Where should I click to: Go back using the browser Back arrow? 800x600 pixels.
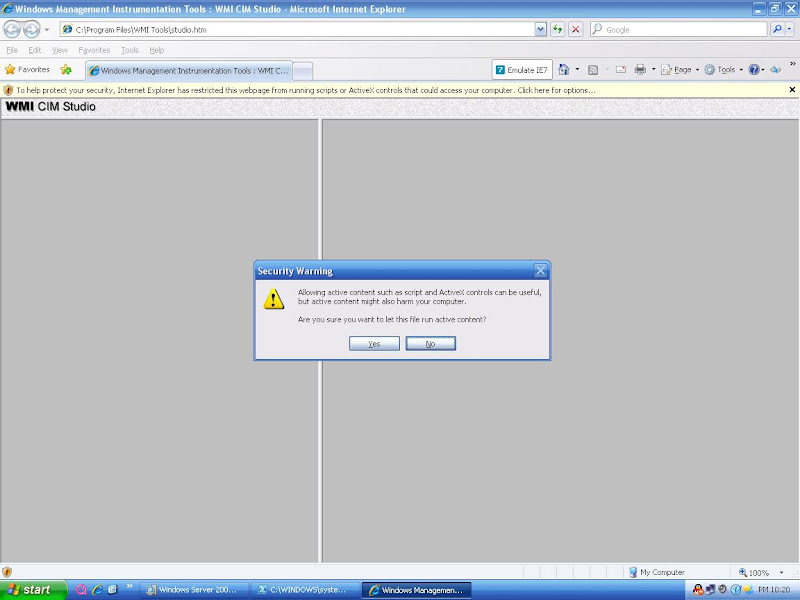tap(12, 30)
